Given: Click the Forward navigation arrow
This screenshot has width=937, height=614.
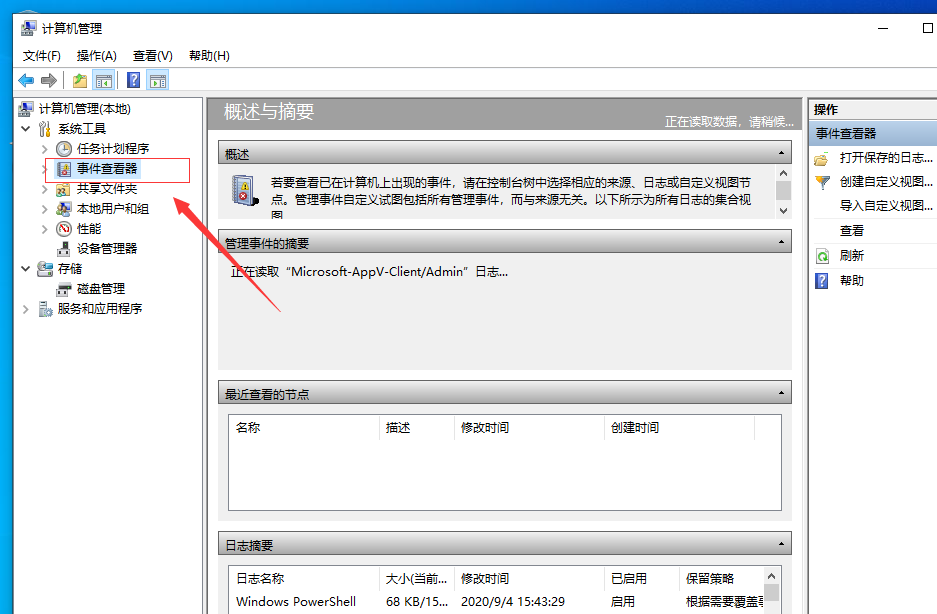Looking at the screenshot, I should (48, 80).
